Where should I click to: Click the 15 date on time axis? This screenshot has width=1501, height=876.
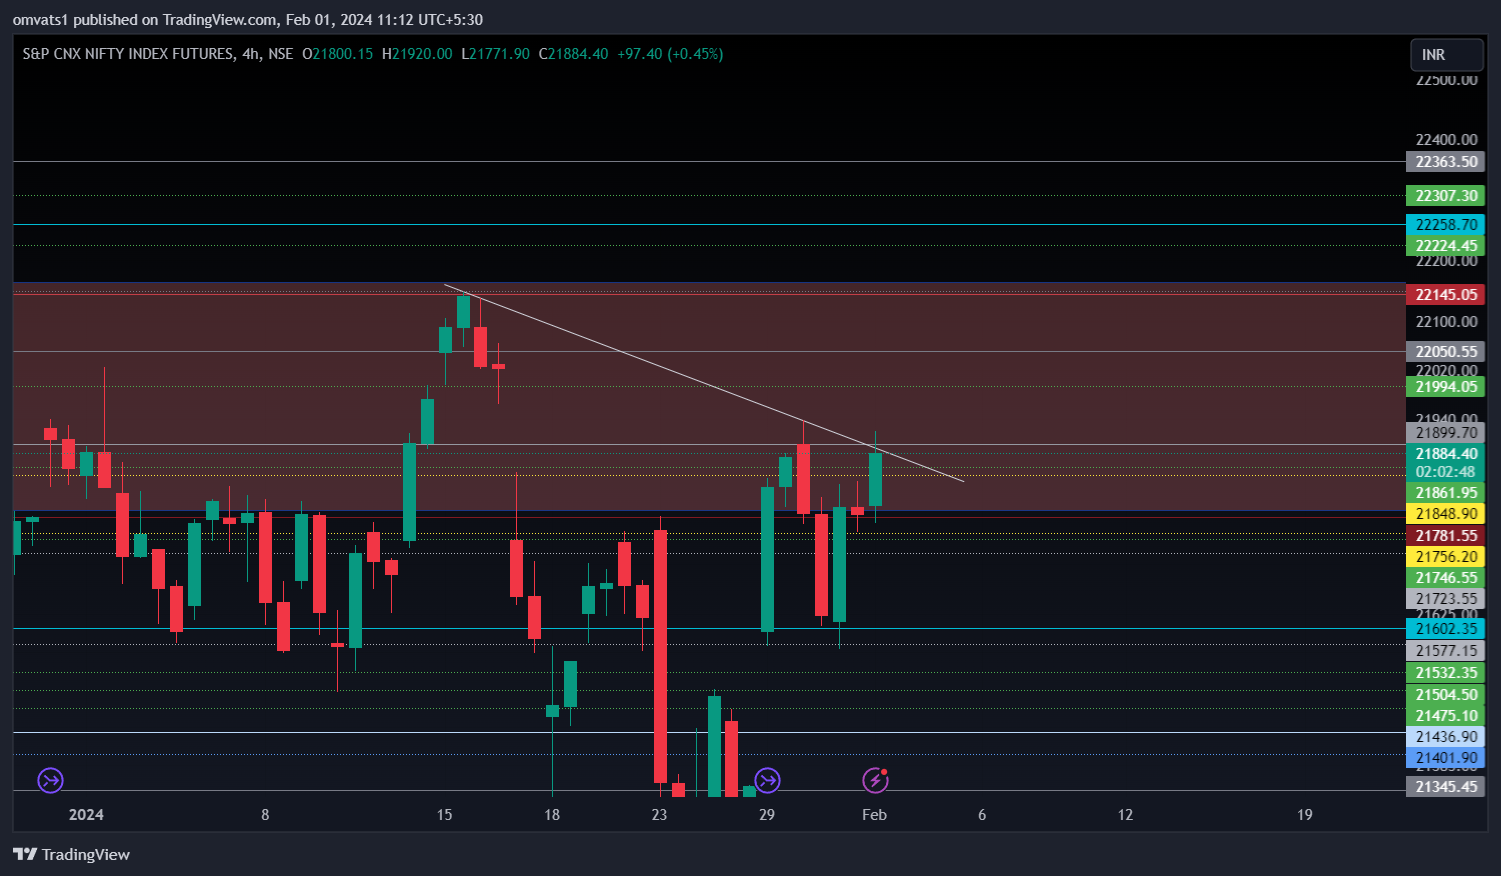(x=444, y=815)
